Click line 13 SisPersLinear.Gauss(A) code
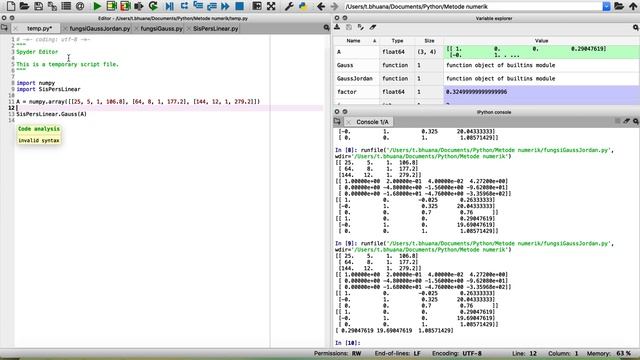This screenshot has height=360, width=640. tap(51, 114)
